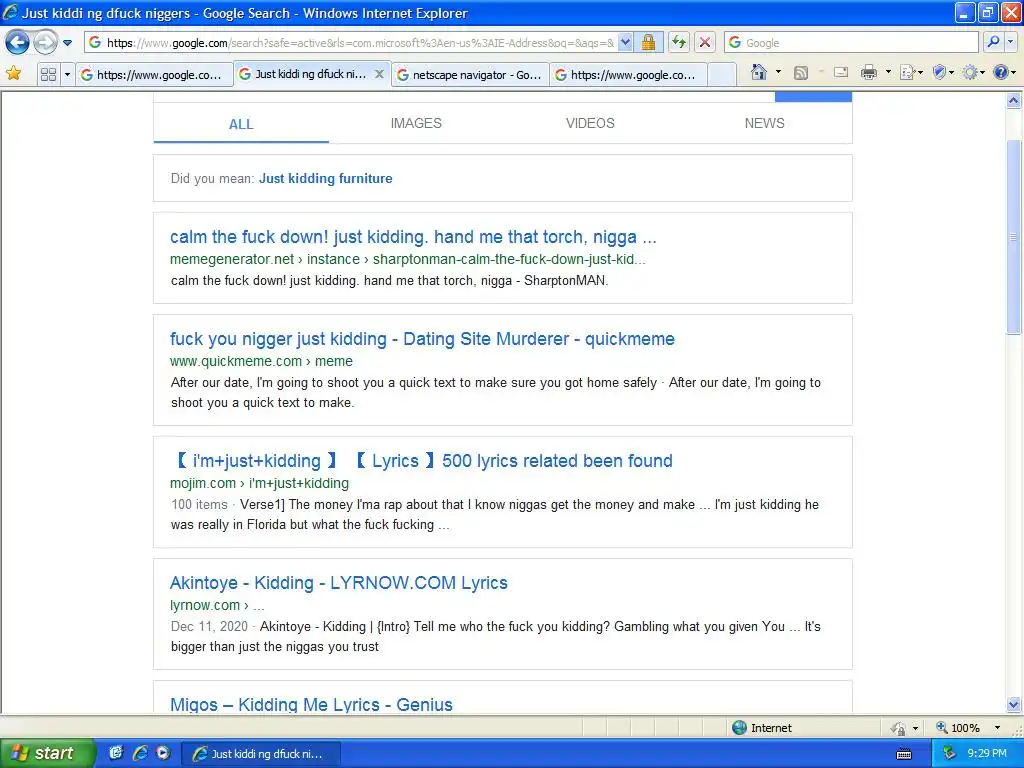The height and width of the screenshot is (768, 1024).
Task: Click the vertical scrollbar thumb
Action: coord(1014,237)
